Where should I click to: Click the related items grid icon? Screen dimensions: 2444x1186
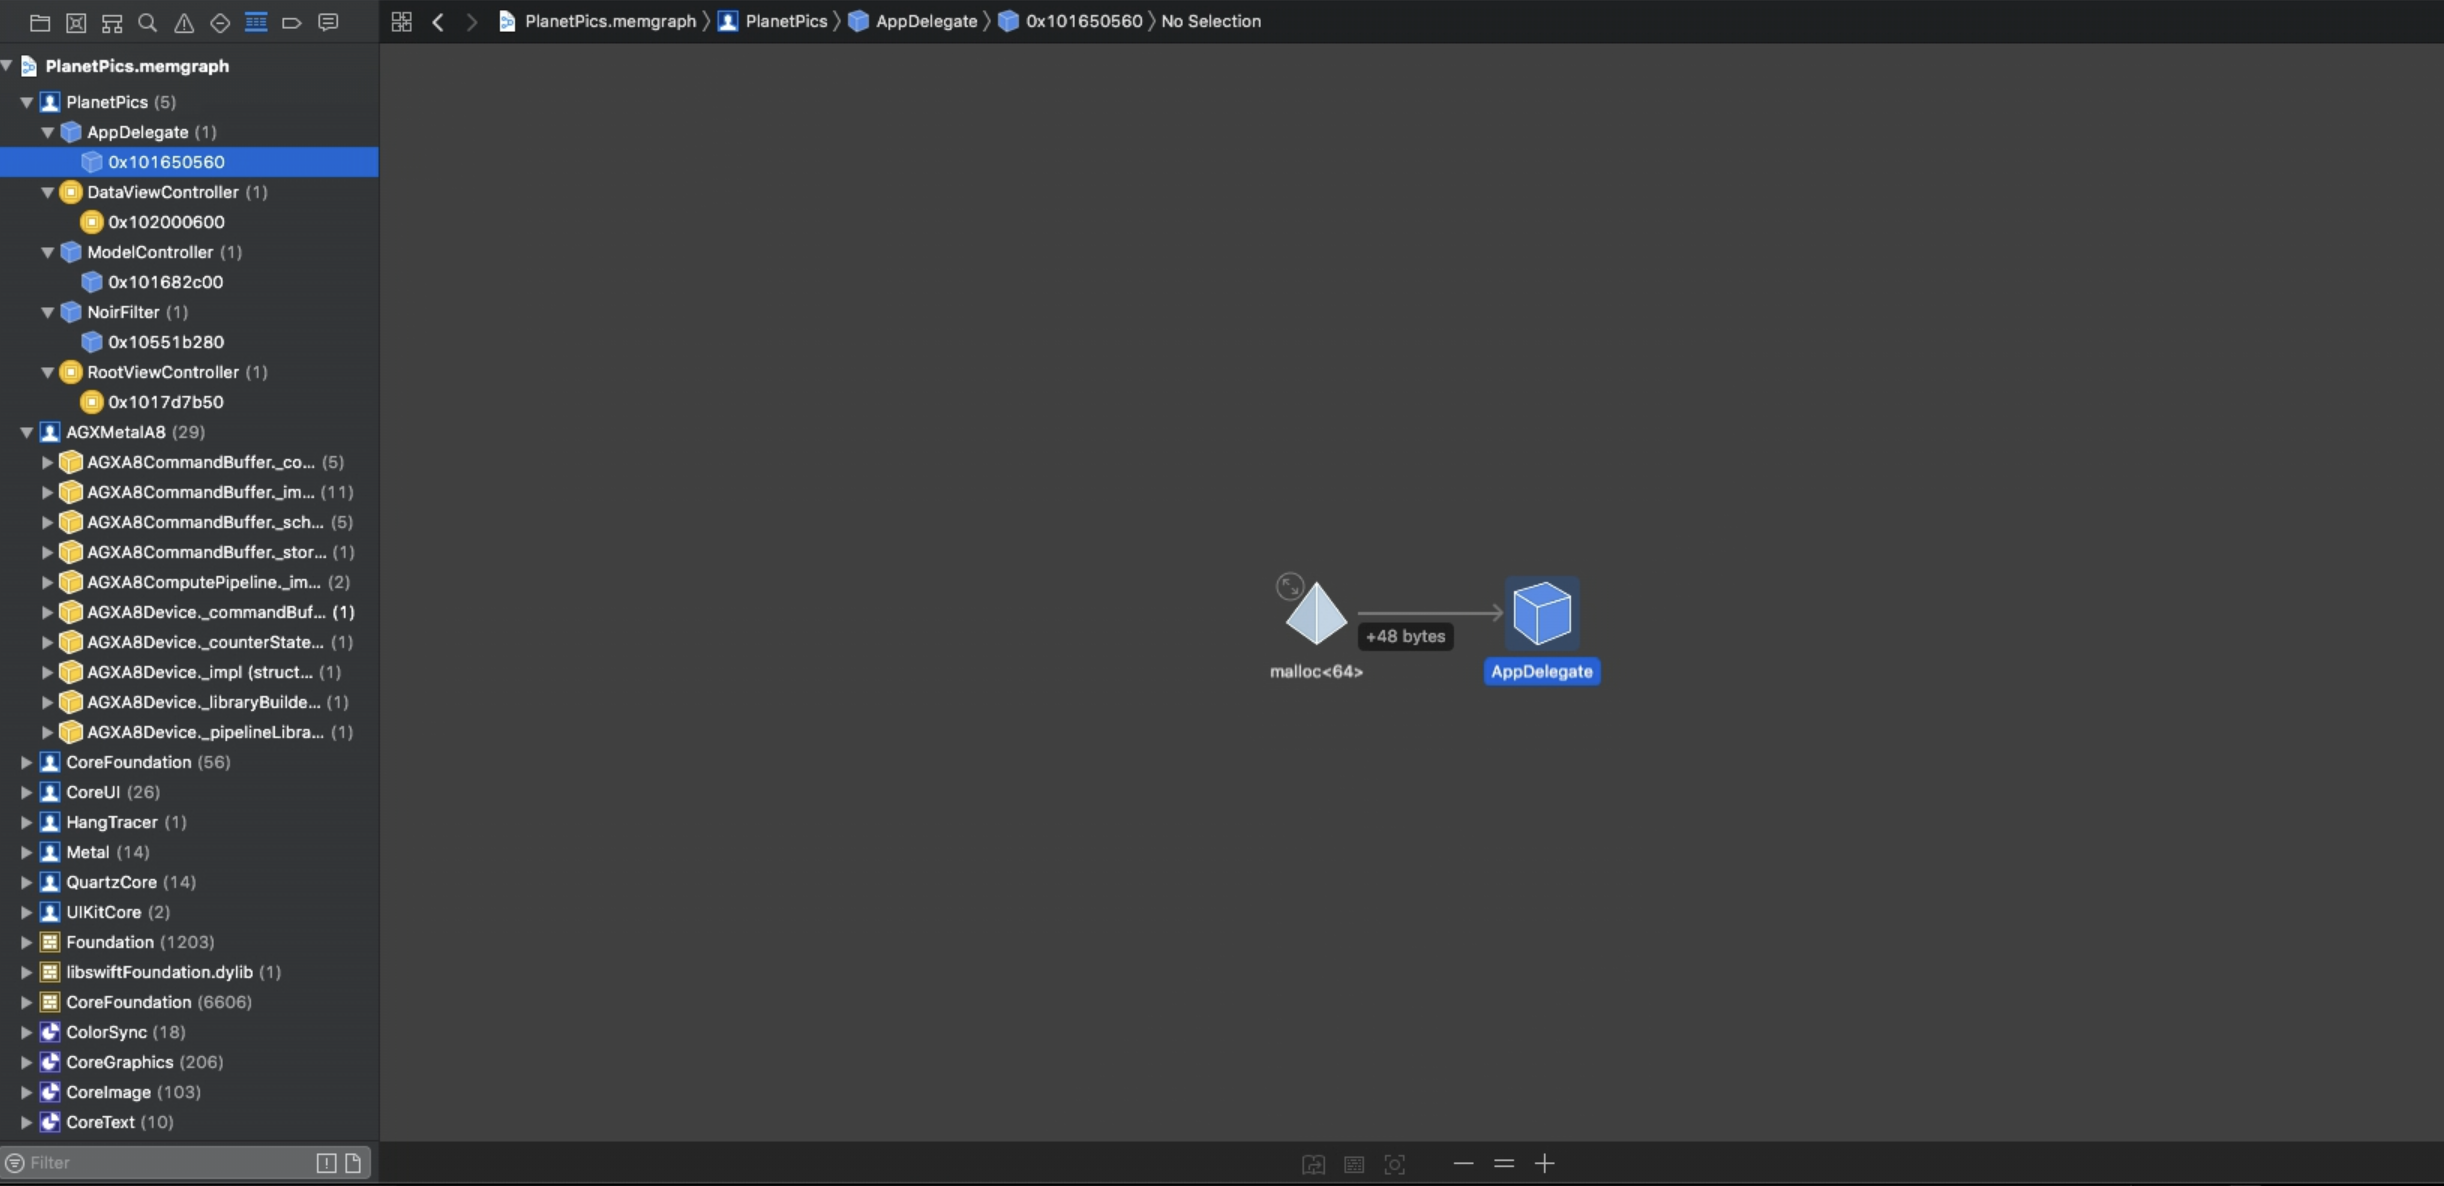click(401, 21)
